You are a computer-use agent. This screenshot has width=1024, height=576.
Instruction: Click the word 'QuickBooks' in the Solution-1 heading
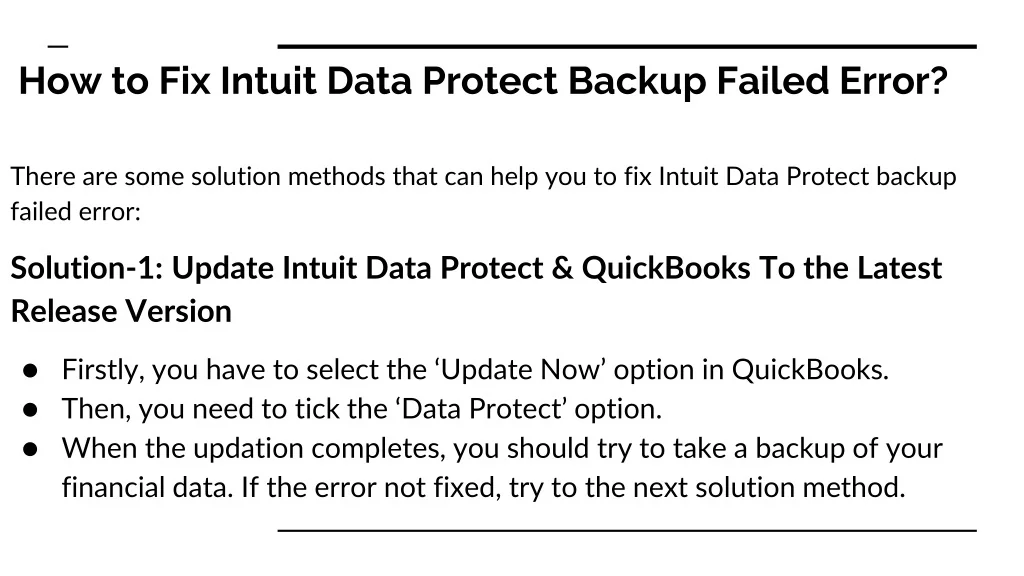pos(665,268)
